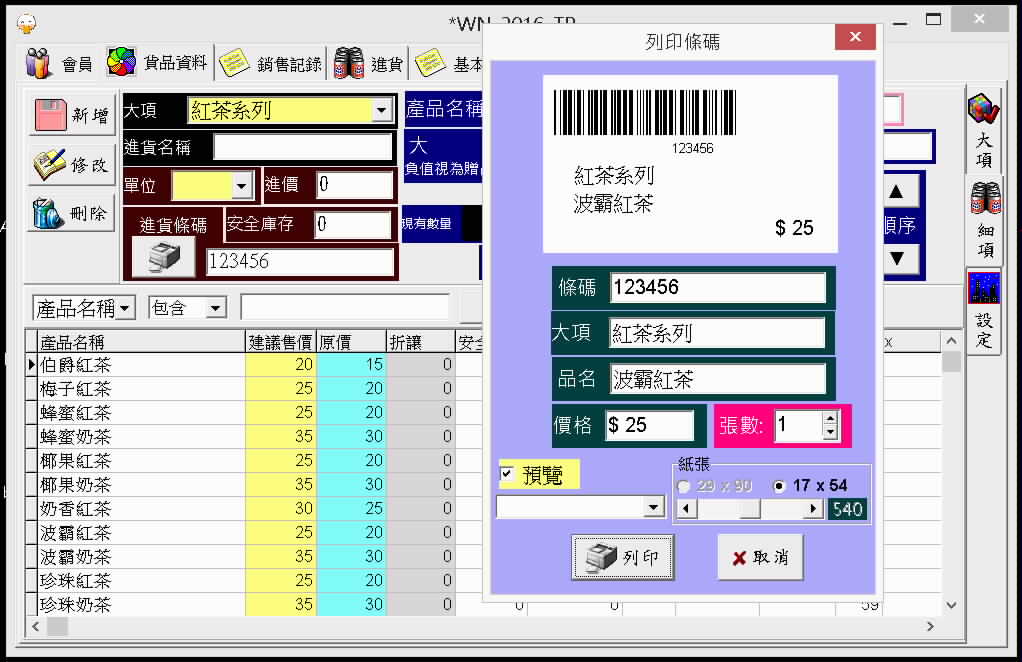Select the 椰果紅茶 row
Screen dimensions: 1022x662
coord(240,461)
